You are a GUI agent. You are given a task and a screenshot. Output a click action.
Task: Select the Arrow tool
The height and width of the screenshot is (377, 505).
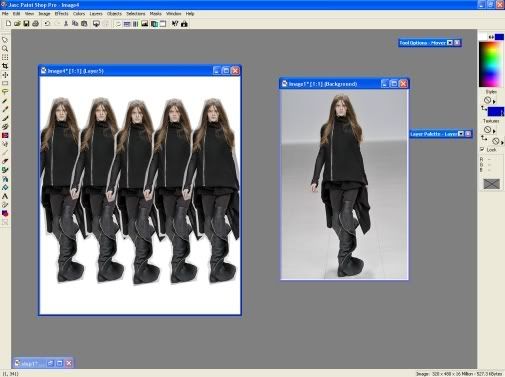[5, 40]
